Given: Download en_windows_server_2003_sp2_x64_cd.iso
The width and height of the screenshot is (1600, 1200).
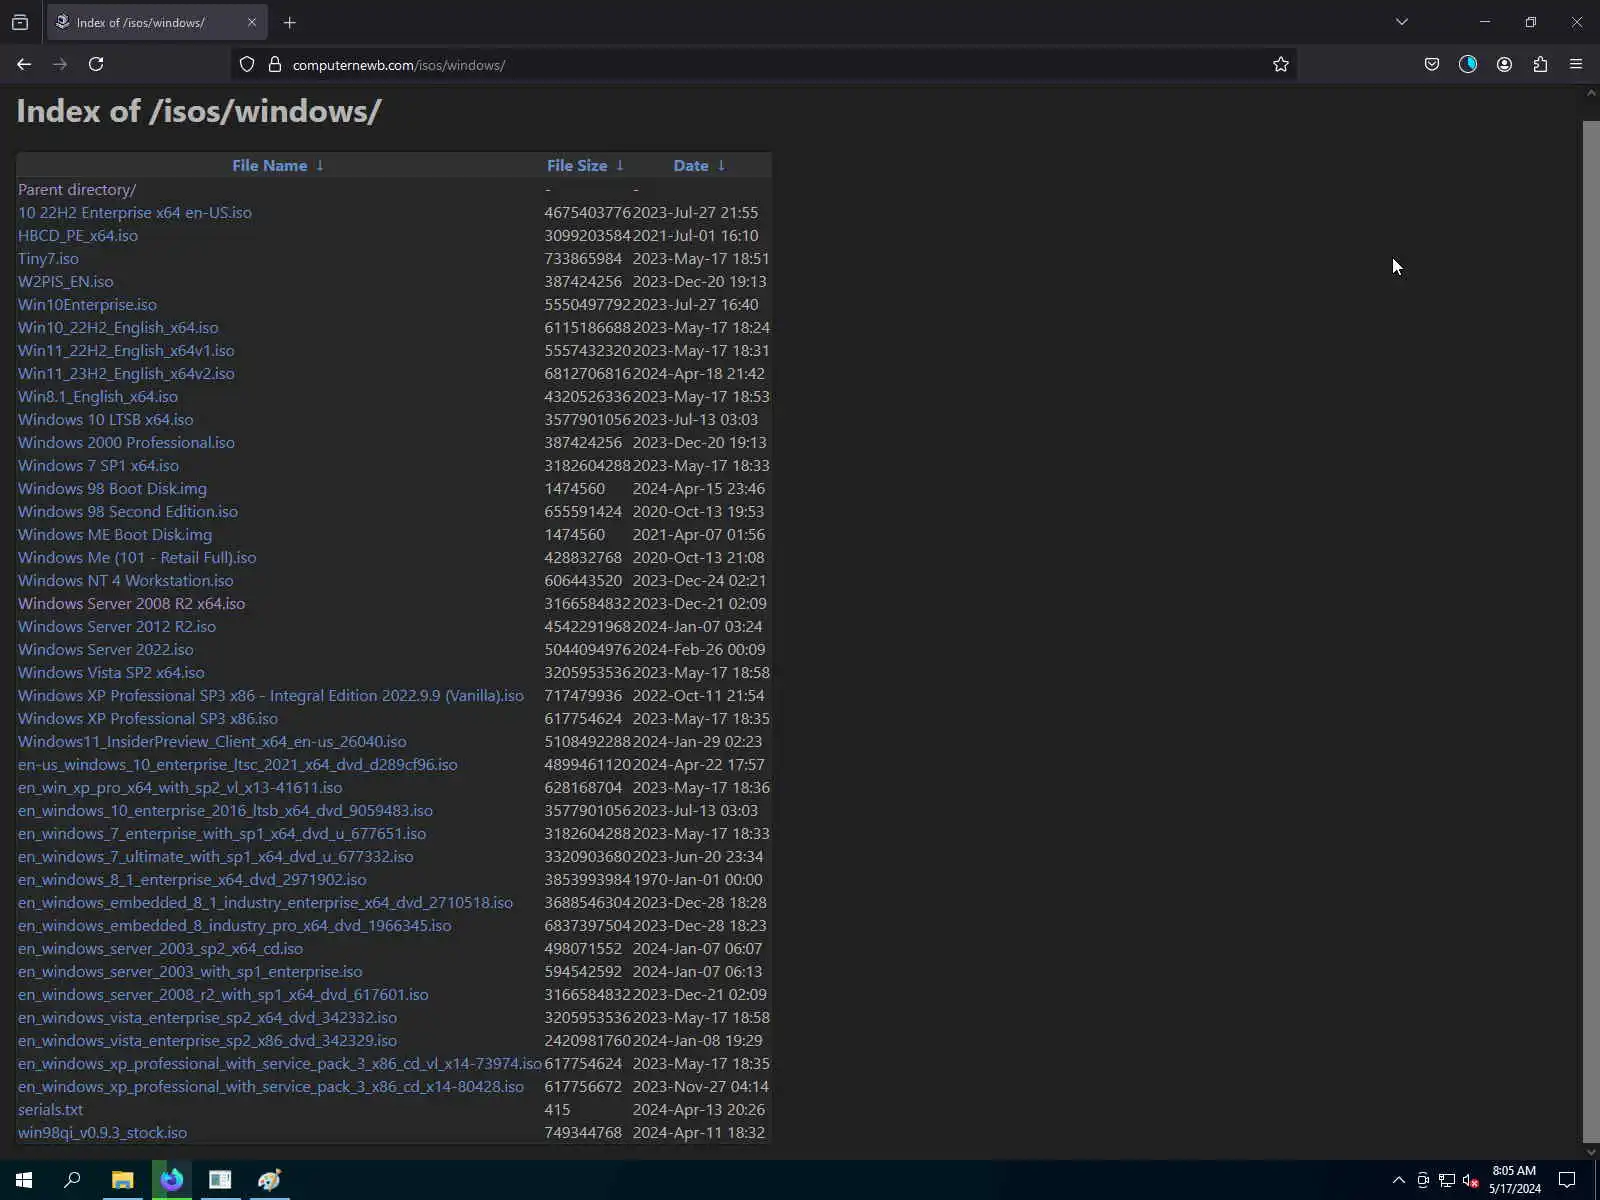Looking at the screenshot, I should (x=160, y=949).
